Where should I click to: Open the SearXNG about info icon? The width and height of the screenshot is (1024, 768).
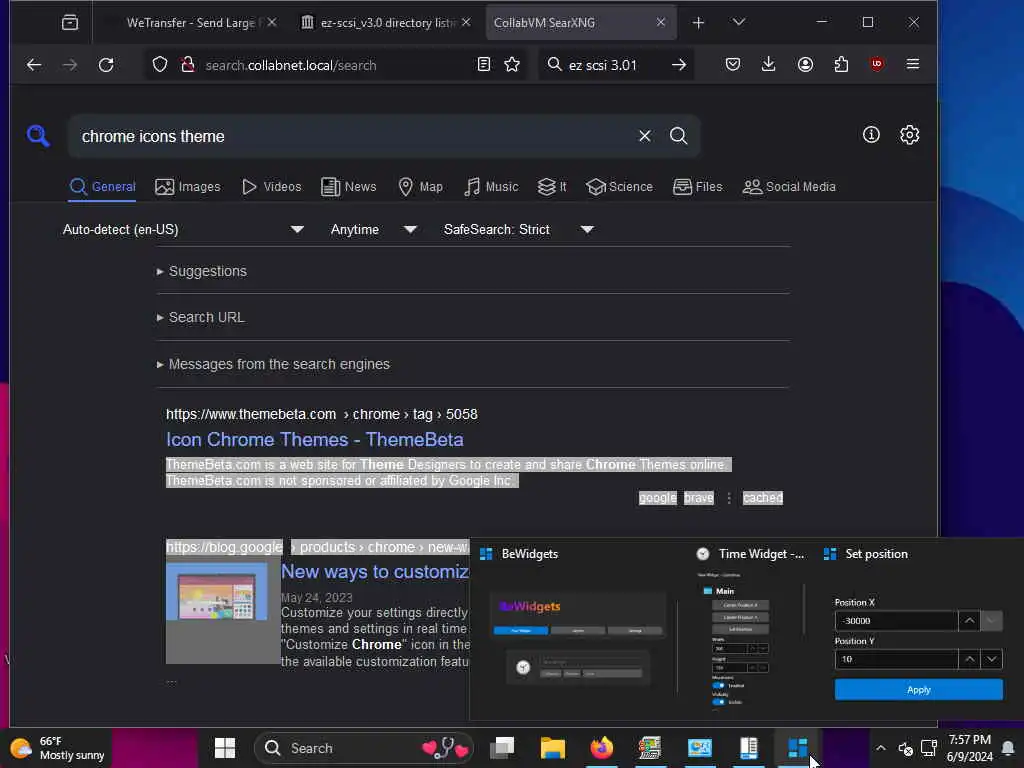[x=871, y=135]
